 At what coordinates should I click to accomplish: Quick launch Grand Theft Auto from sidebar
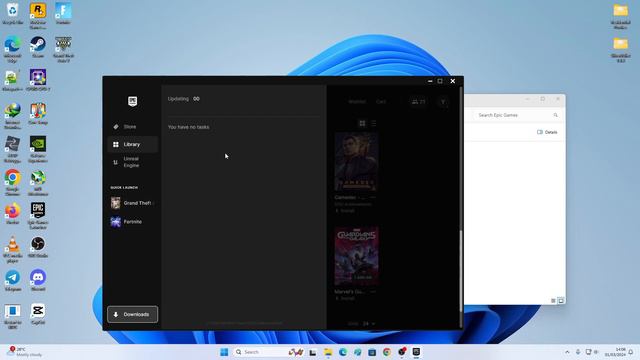132,203
